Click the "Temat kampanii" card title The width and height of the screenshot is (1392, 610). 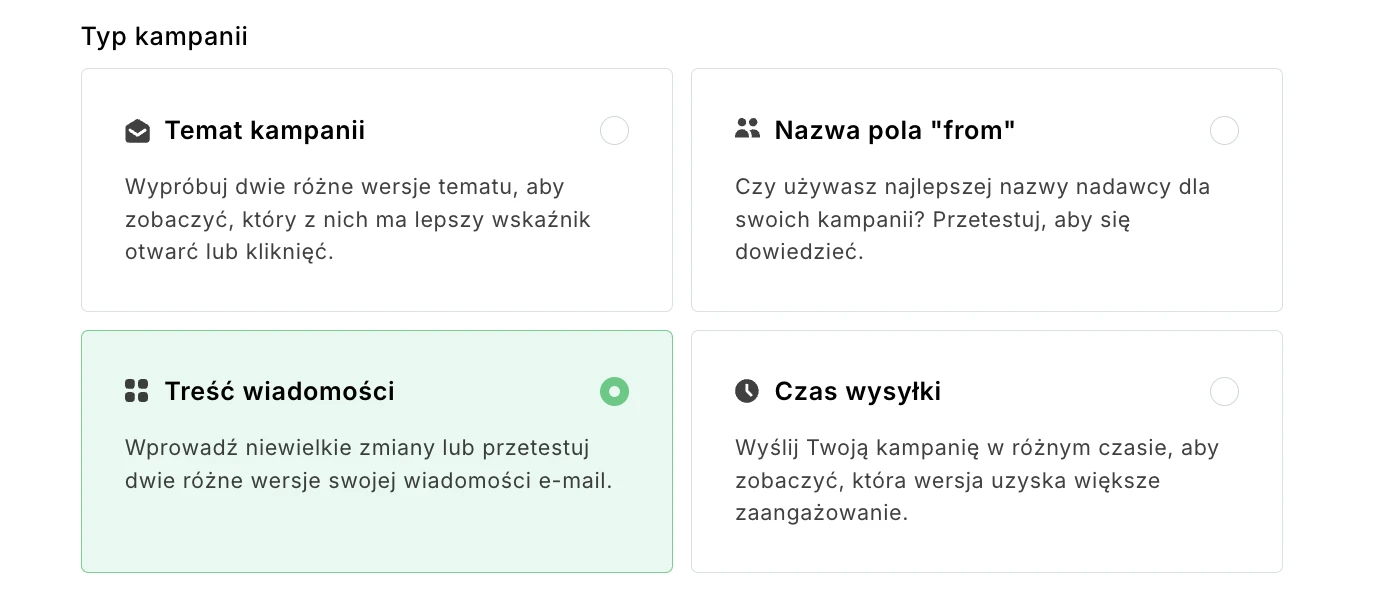click(264, 131)
